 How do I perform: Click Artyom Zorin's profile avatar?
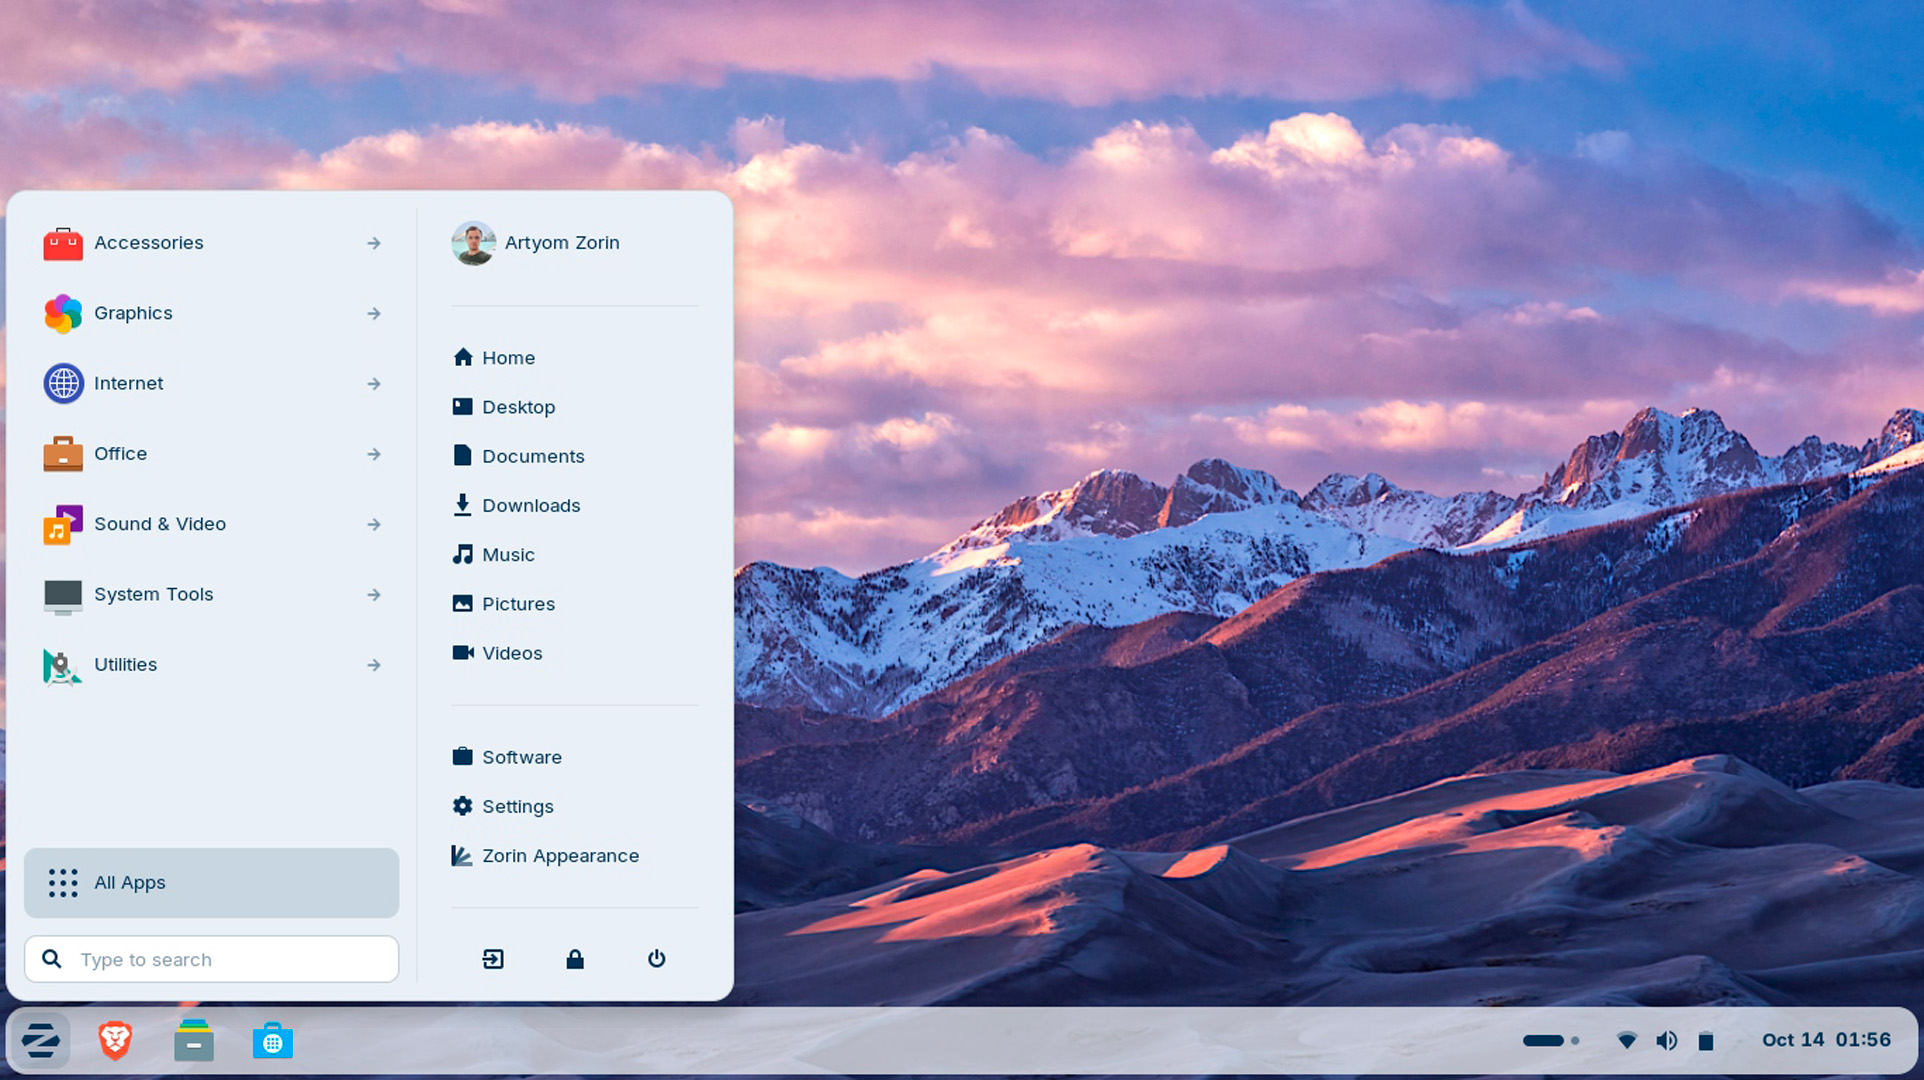[474, 243]
